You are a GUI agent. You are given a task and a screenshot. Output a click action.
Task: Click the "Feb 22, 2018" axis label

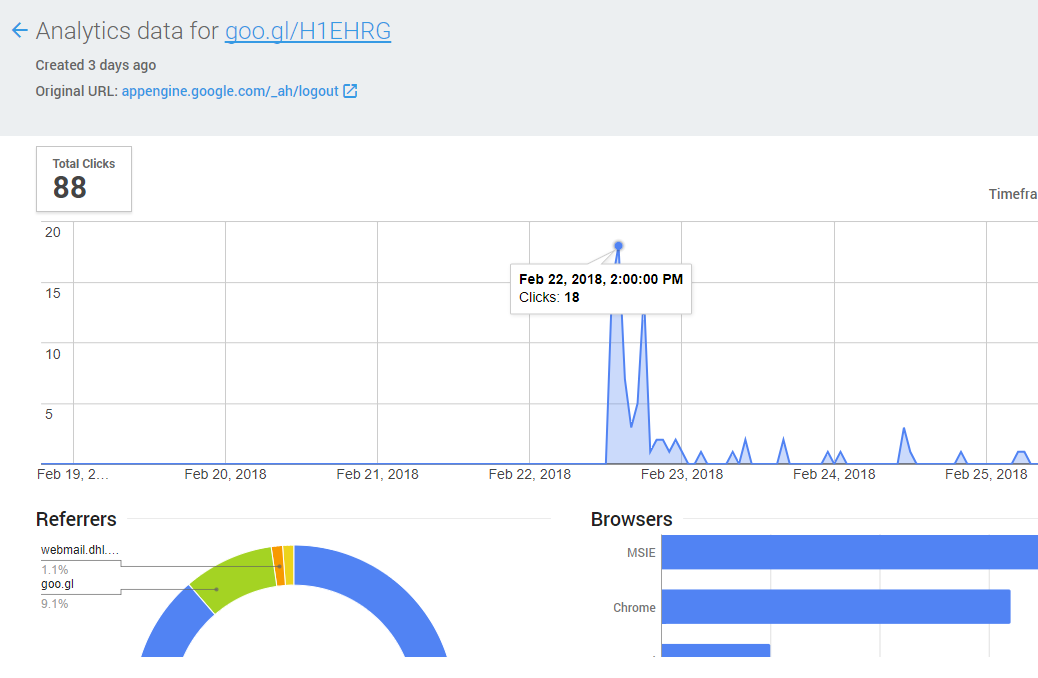530,474
